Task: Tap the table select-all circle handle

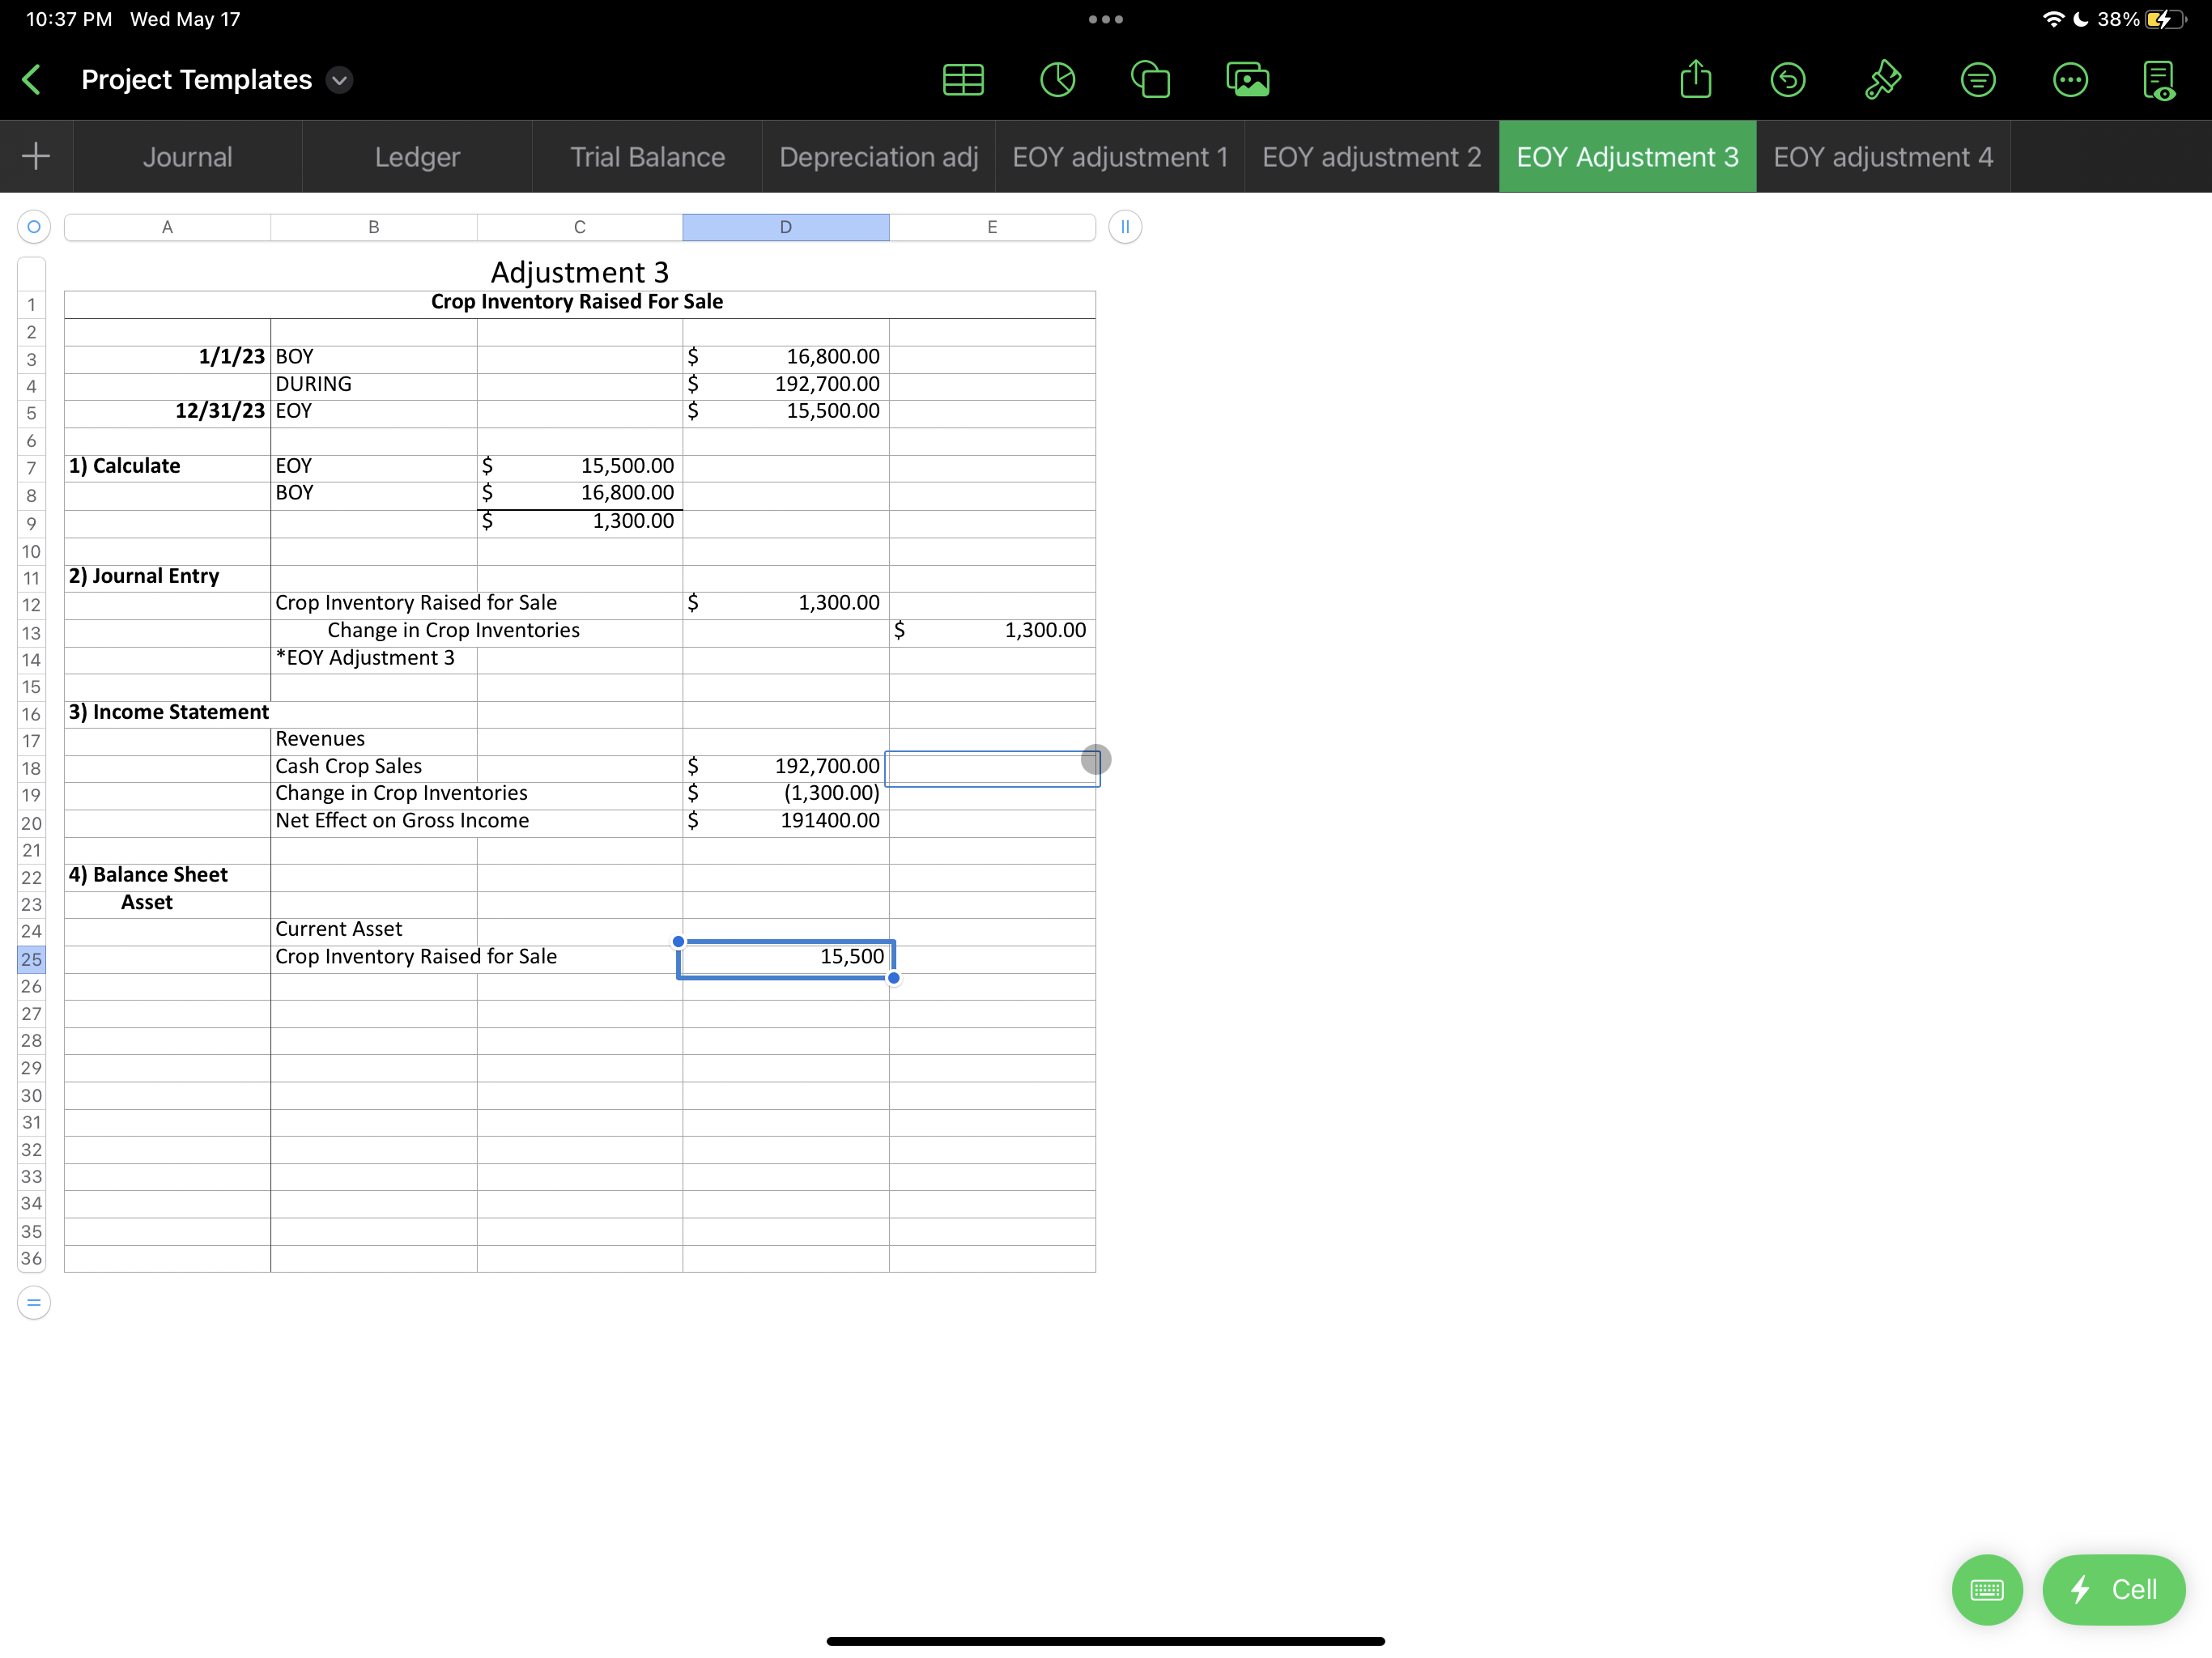Action: point(34,227)
